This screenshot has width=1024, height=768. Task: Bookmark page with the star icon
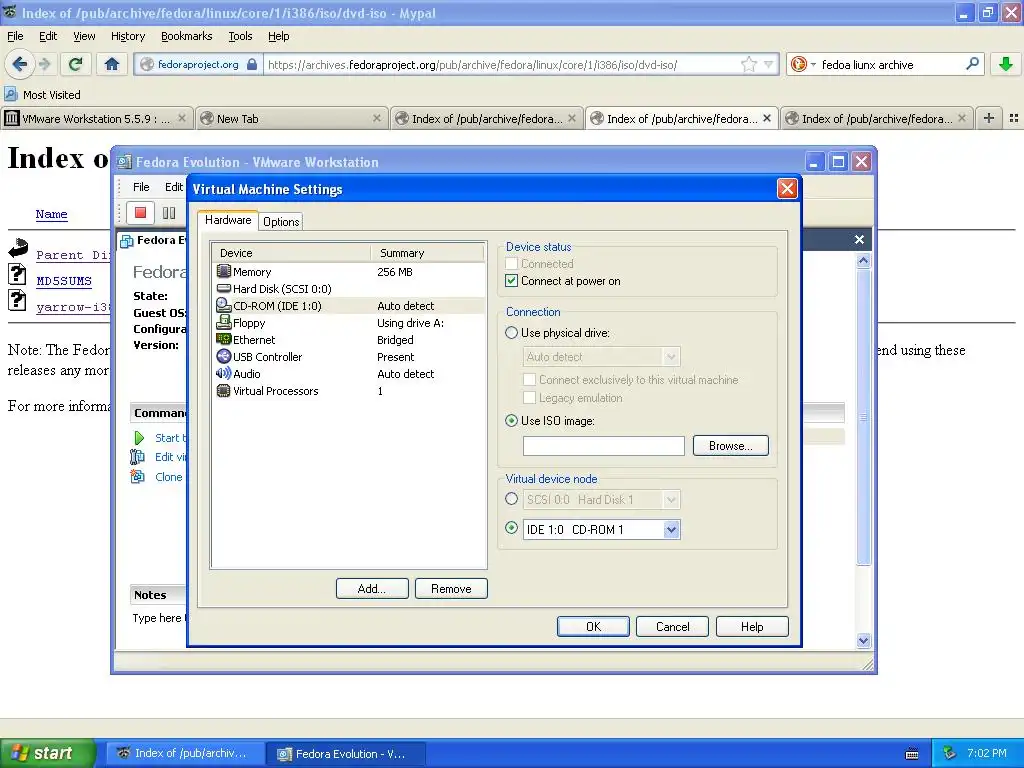pos(748,64)
